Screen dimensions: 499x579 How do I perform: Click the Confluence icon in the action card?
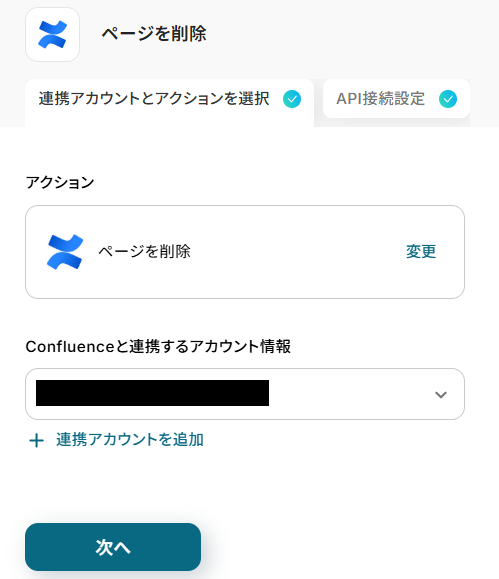tap(65, 252)
